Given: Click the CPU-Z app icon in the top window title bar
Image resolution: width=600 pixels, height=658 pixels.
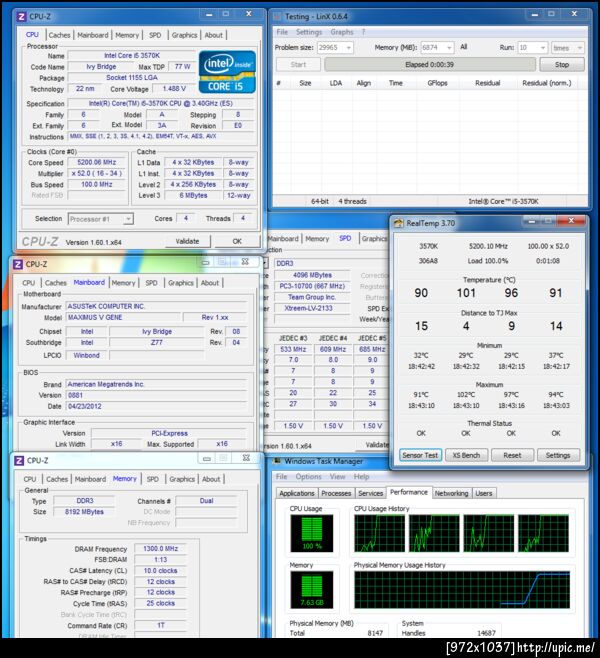Looking at the screenshot, I should pyautogui.click(x=21, y=17).
